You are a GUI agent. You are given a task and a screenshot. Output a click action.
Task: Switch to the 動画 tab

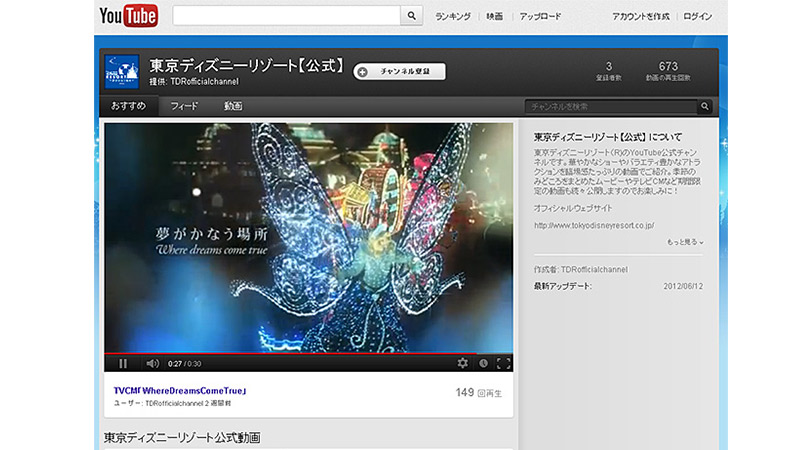pos(233,106)
